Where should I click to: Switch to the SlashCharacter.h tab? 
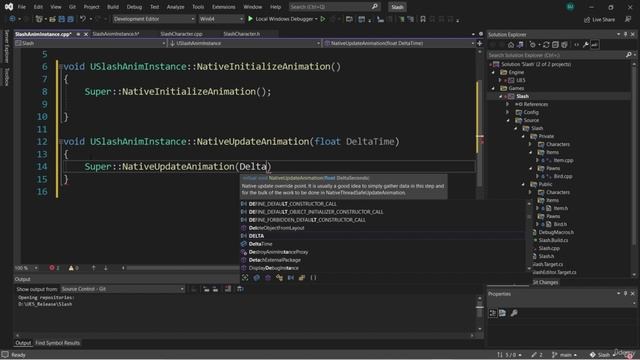pos(242,34)
